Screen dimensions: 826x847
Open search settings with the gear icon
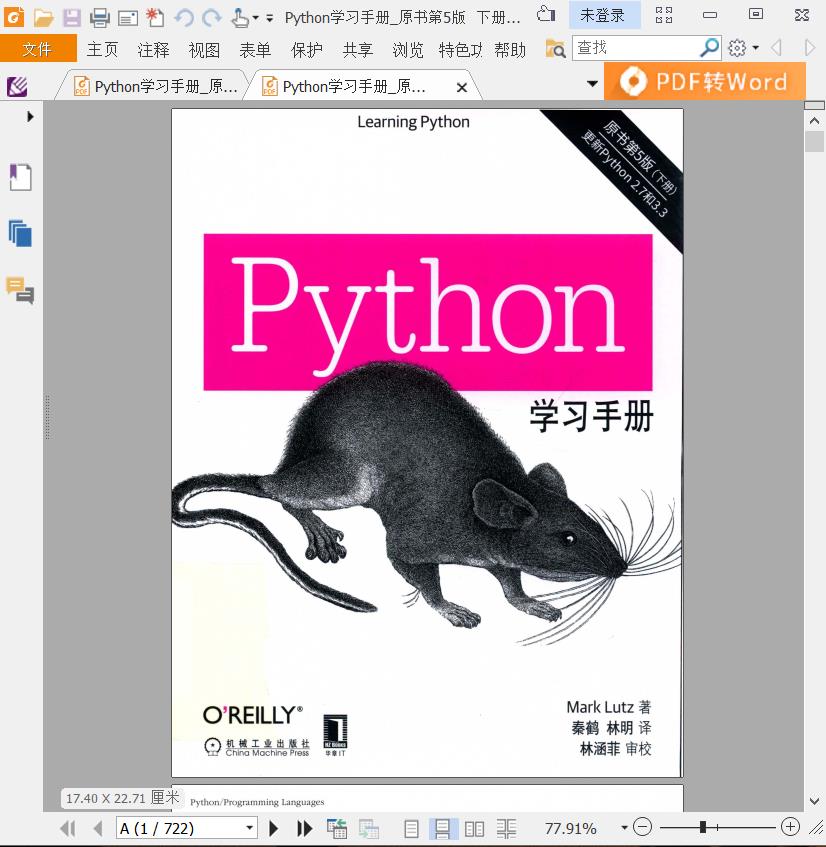pyautogui.click(x=737, y=48)
